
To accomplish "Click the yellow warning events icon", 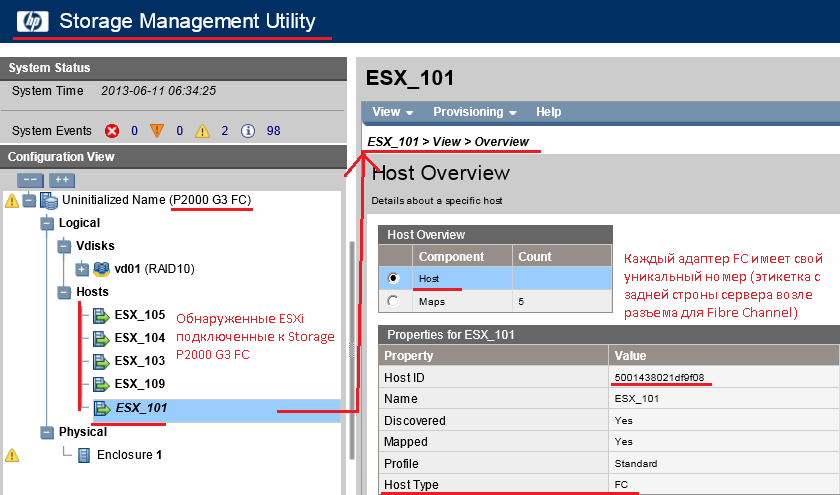I will coord(202,131).
